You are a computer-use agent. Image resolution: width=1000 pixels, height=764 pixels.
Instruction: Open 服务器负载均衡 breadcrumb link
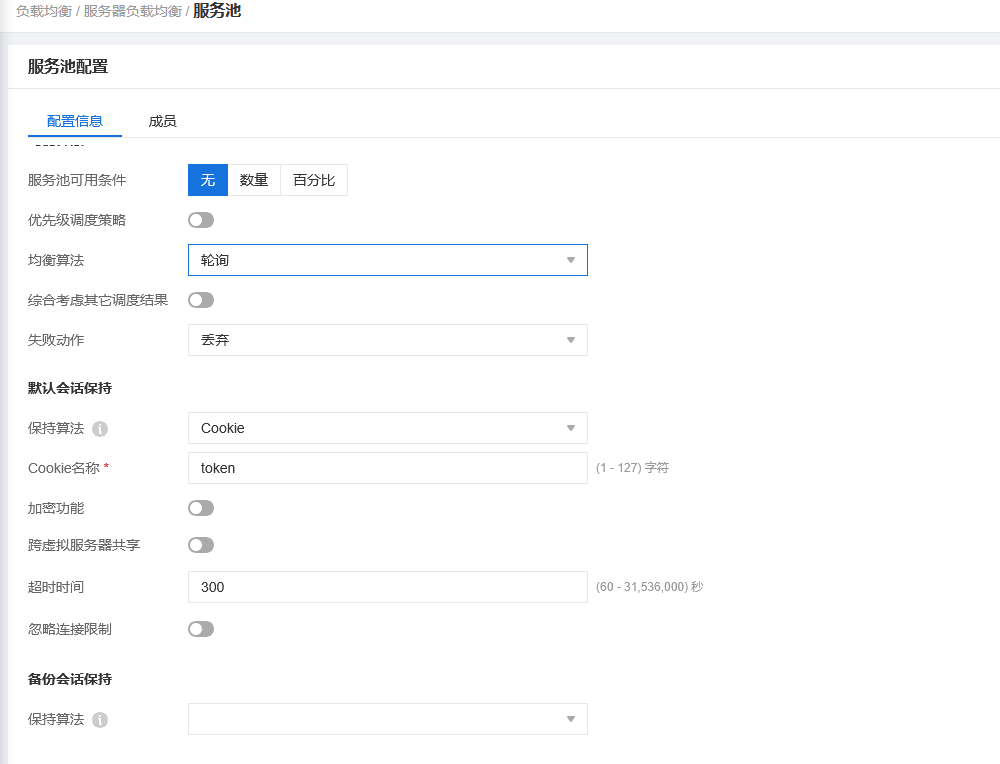tap(132, 11)
